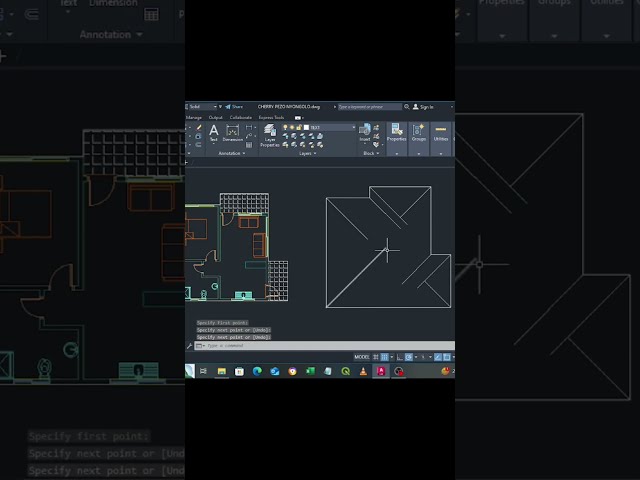Click the screen recorder taskbar icon
Image resolution: width=640 pixels, height=480 pixels.
399,371
